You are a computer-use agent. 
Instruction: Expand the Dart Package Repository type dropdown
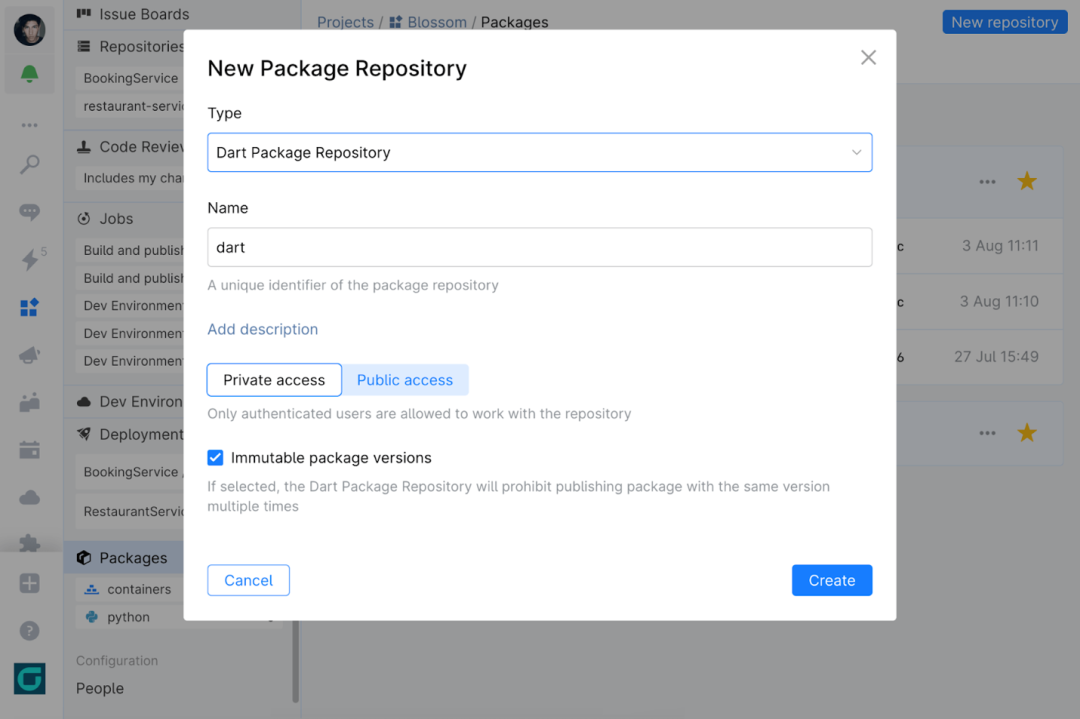pos(540,152)
